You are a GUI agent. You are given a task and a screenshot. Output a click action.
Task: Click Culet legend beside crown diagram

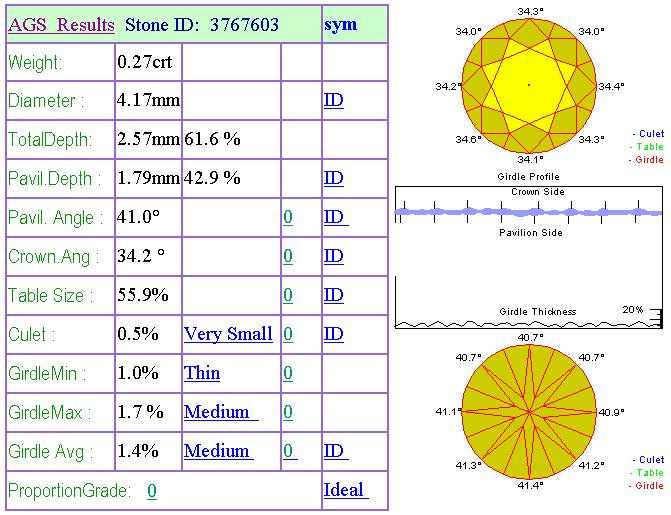coord(648,134)
